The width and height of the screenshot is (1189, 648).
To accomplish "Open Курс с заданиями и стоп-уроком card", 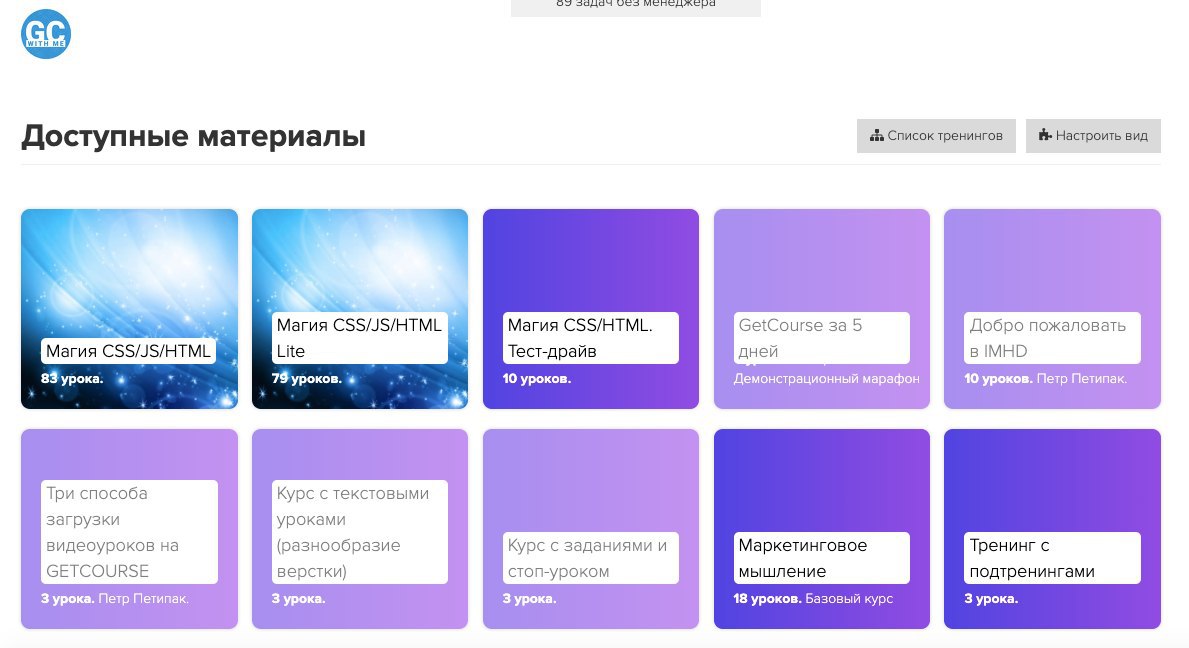I will pyautogui.click(x=591, y=529).
